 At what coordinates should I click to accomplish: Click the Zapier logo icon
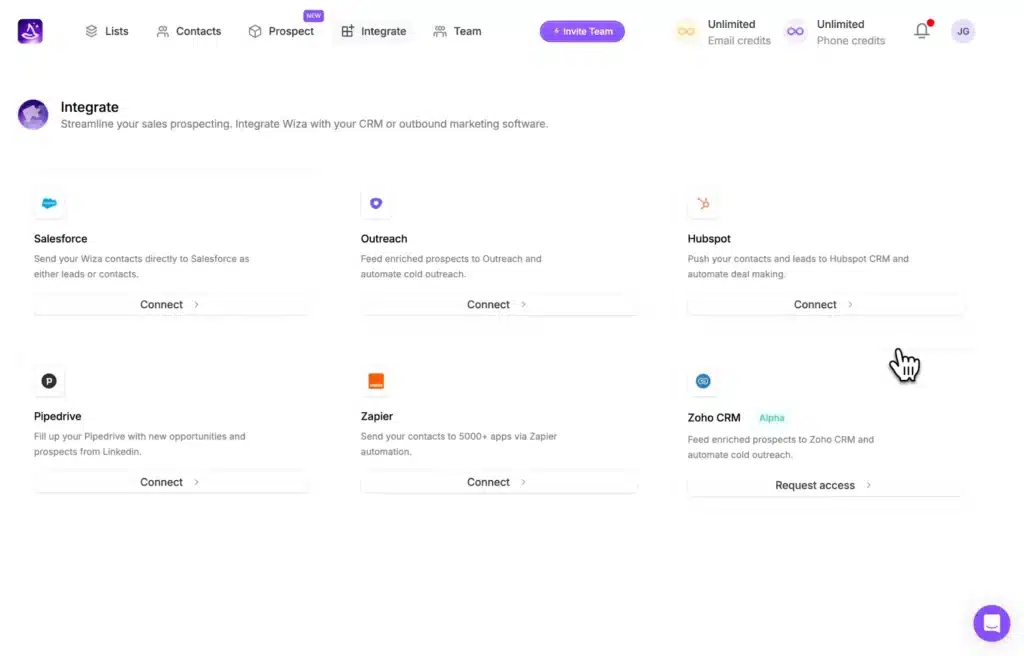tap(376, 381)
